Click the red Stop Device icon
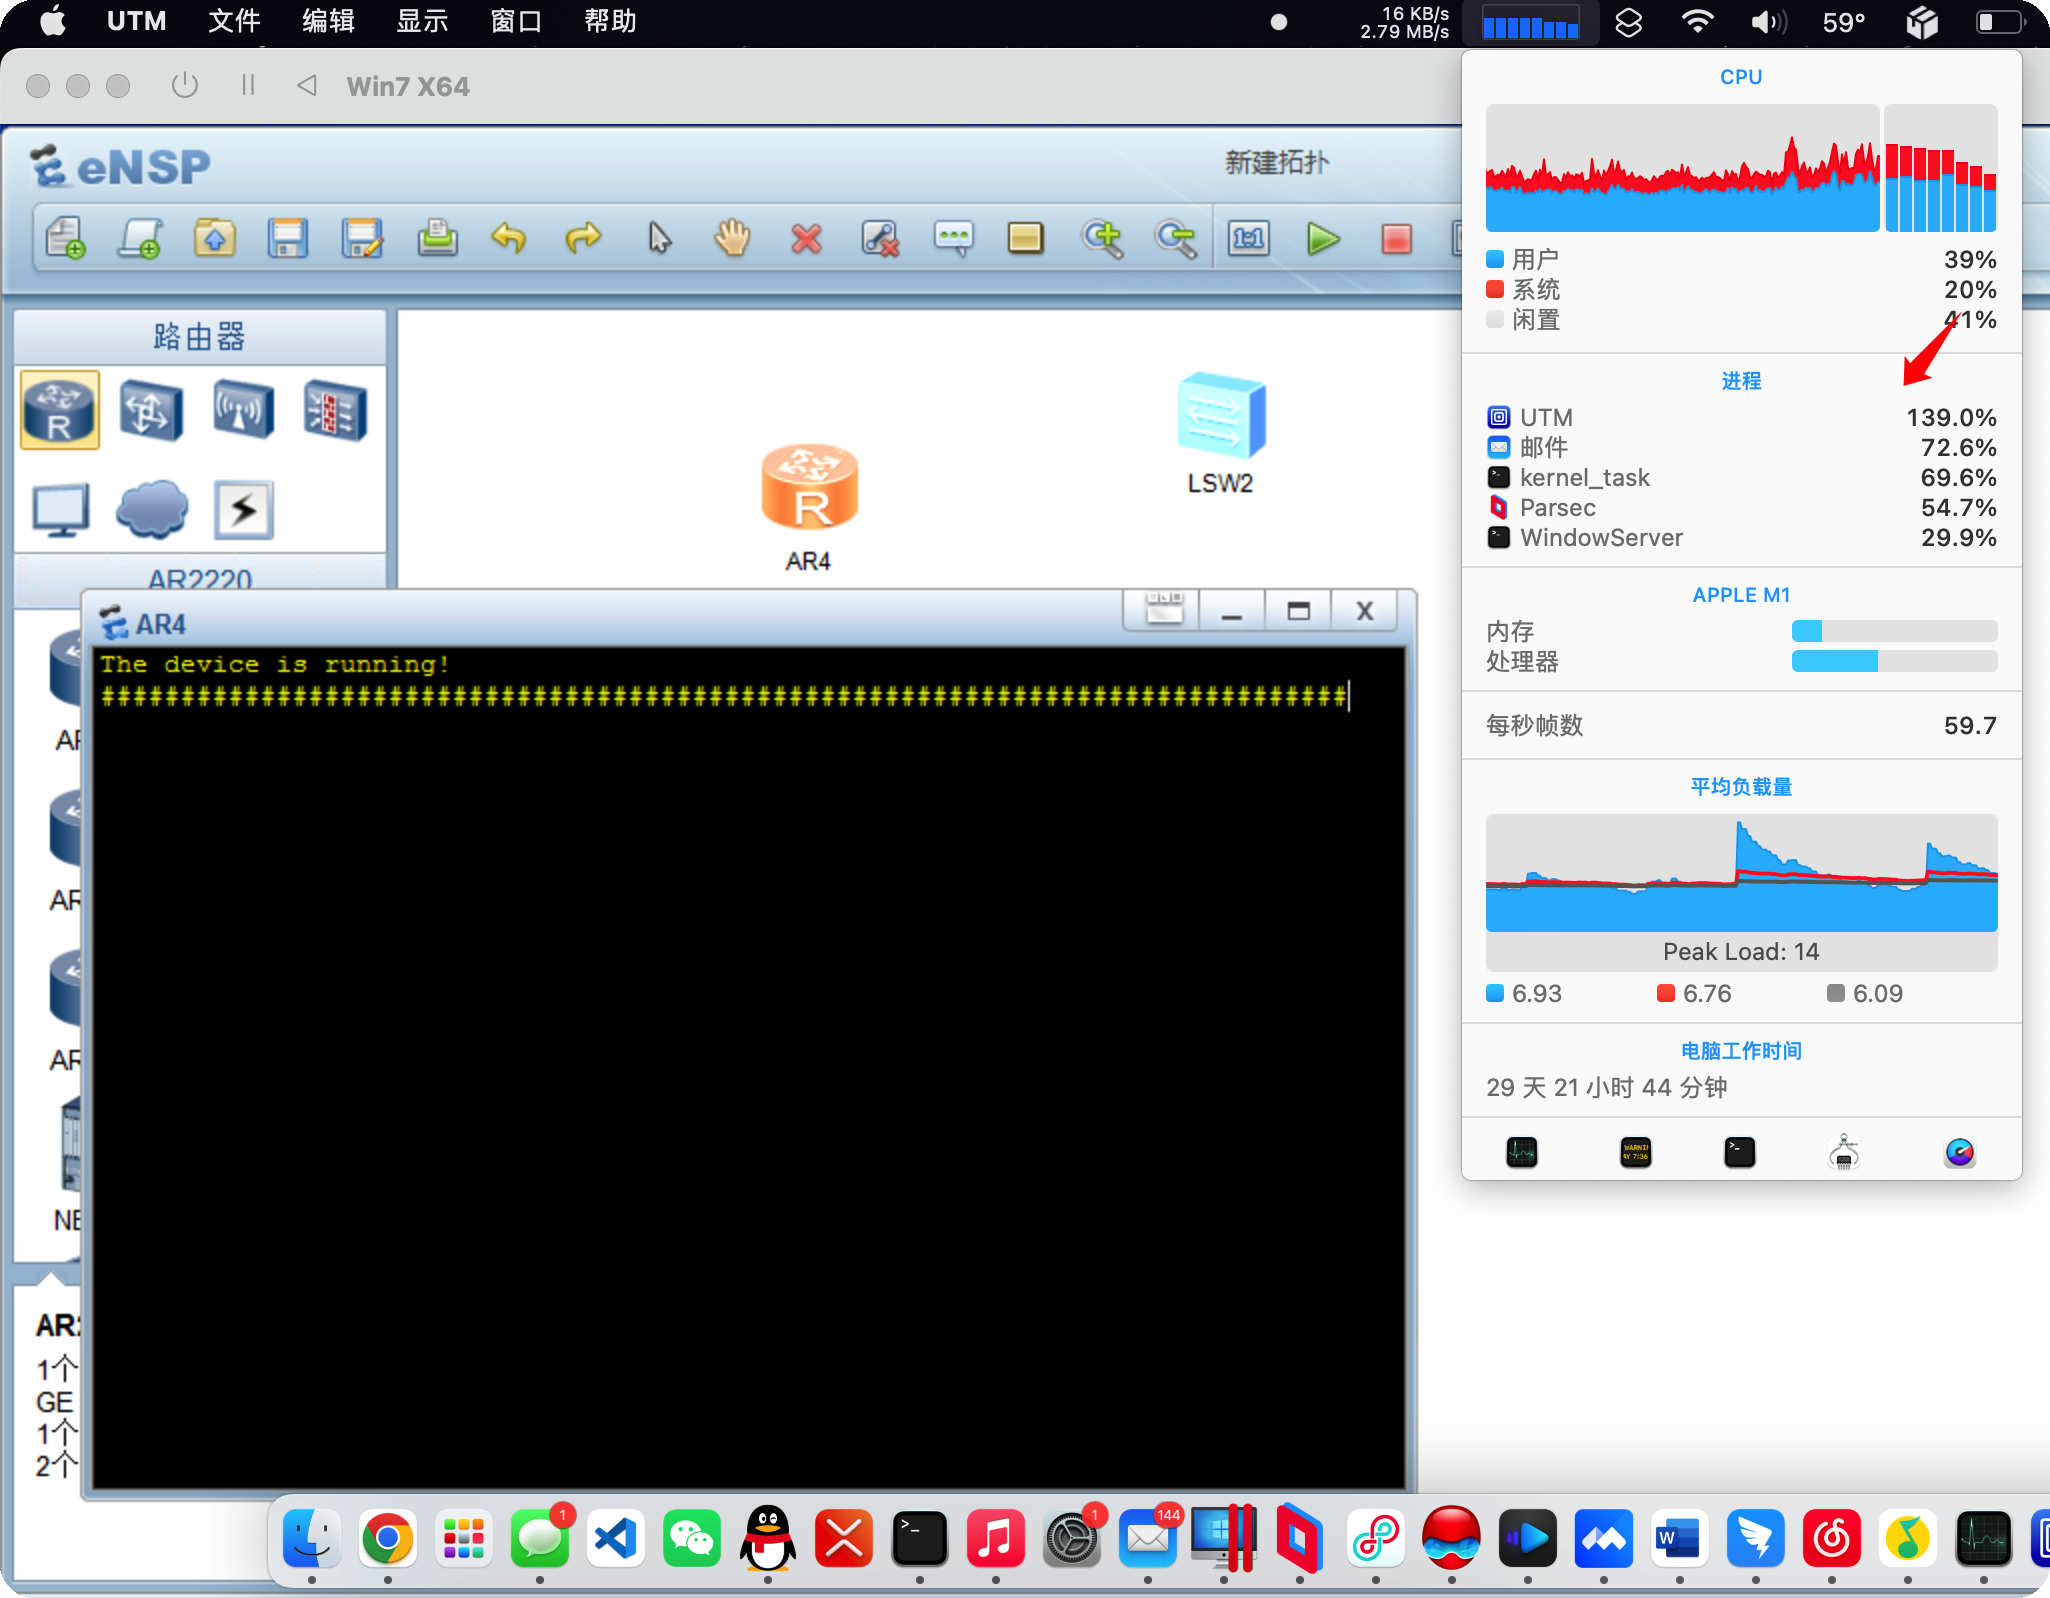The width and height of the screenshot is (2050, 1598). (1396, 239)
